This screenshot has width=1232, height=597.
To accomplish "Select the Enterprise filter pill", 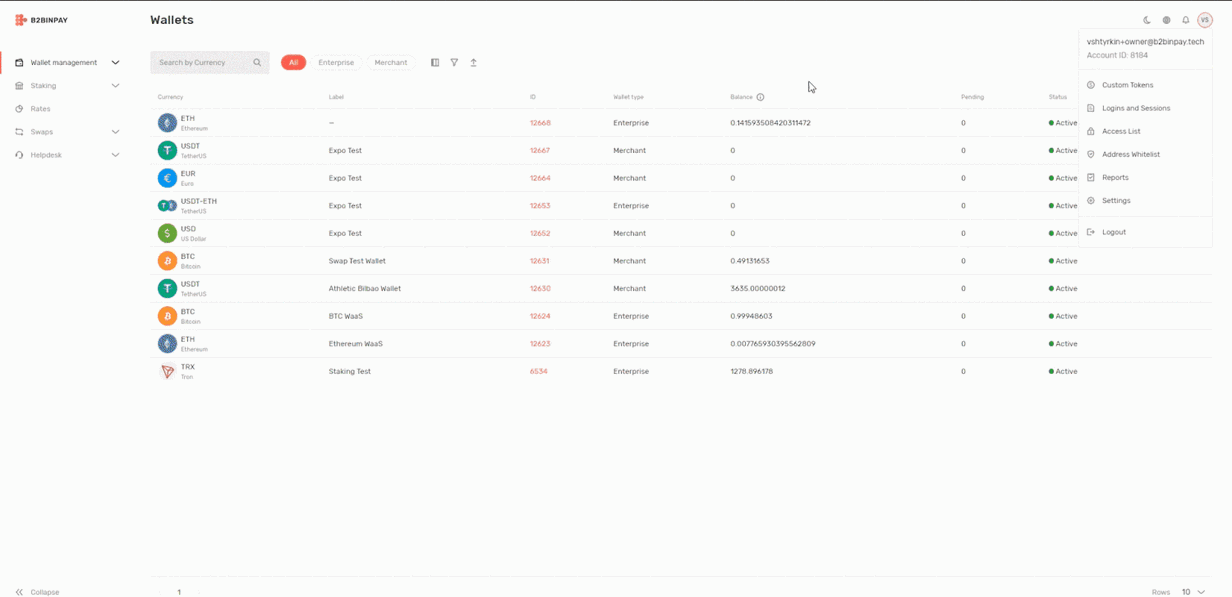I will coord(336,62).
